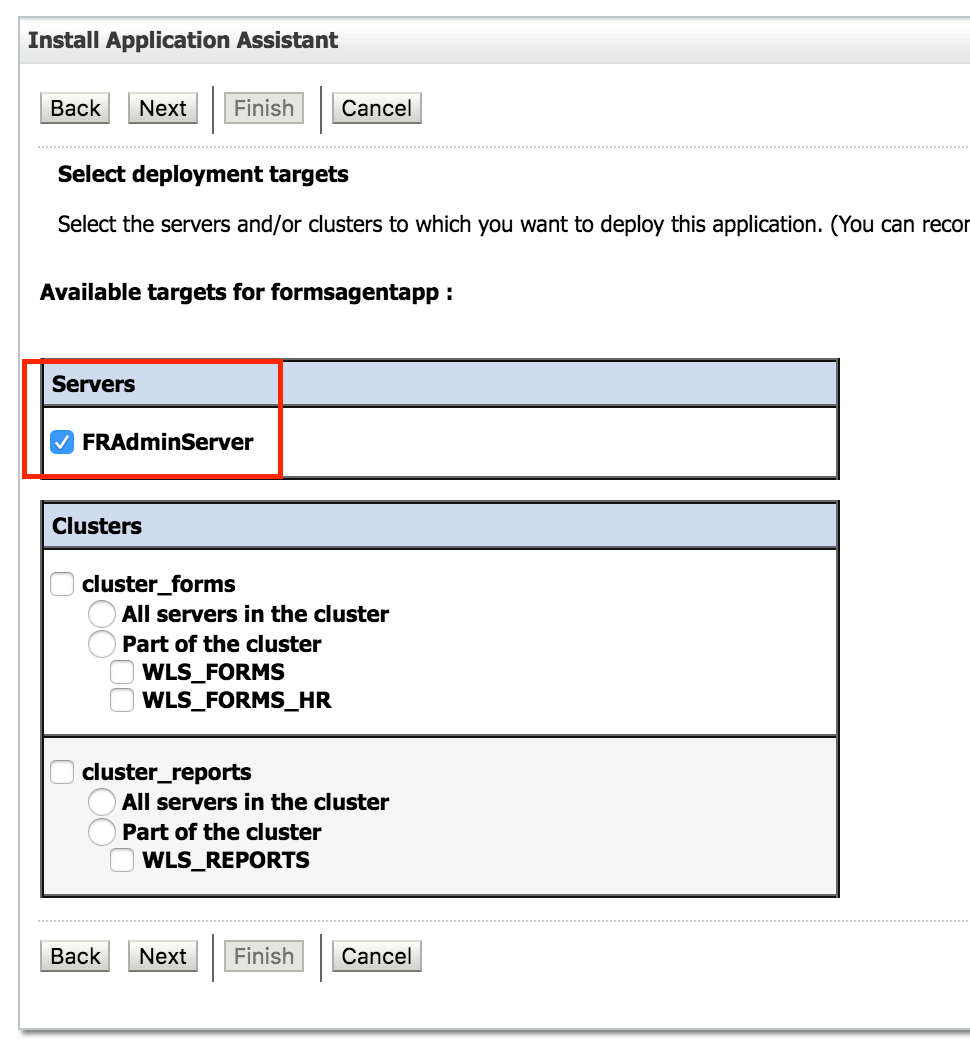Enable the WLS_FORMS server checkbox

pyautogui.click(x=122, y=671)
